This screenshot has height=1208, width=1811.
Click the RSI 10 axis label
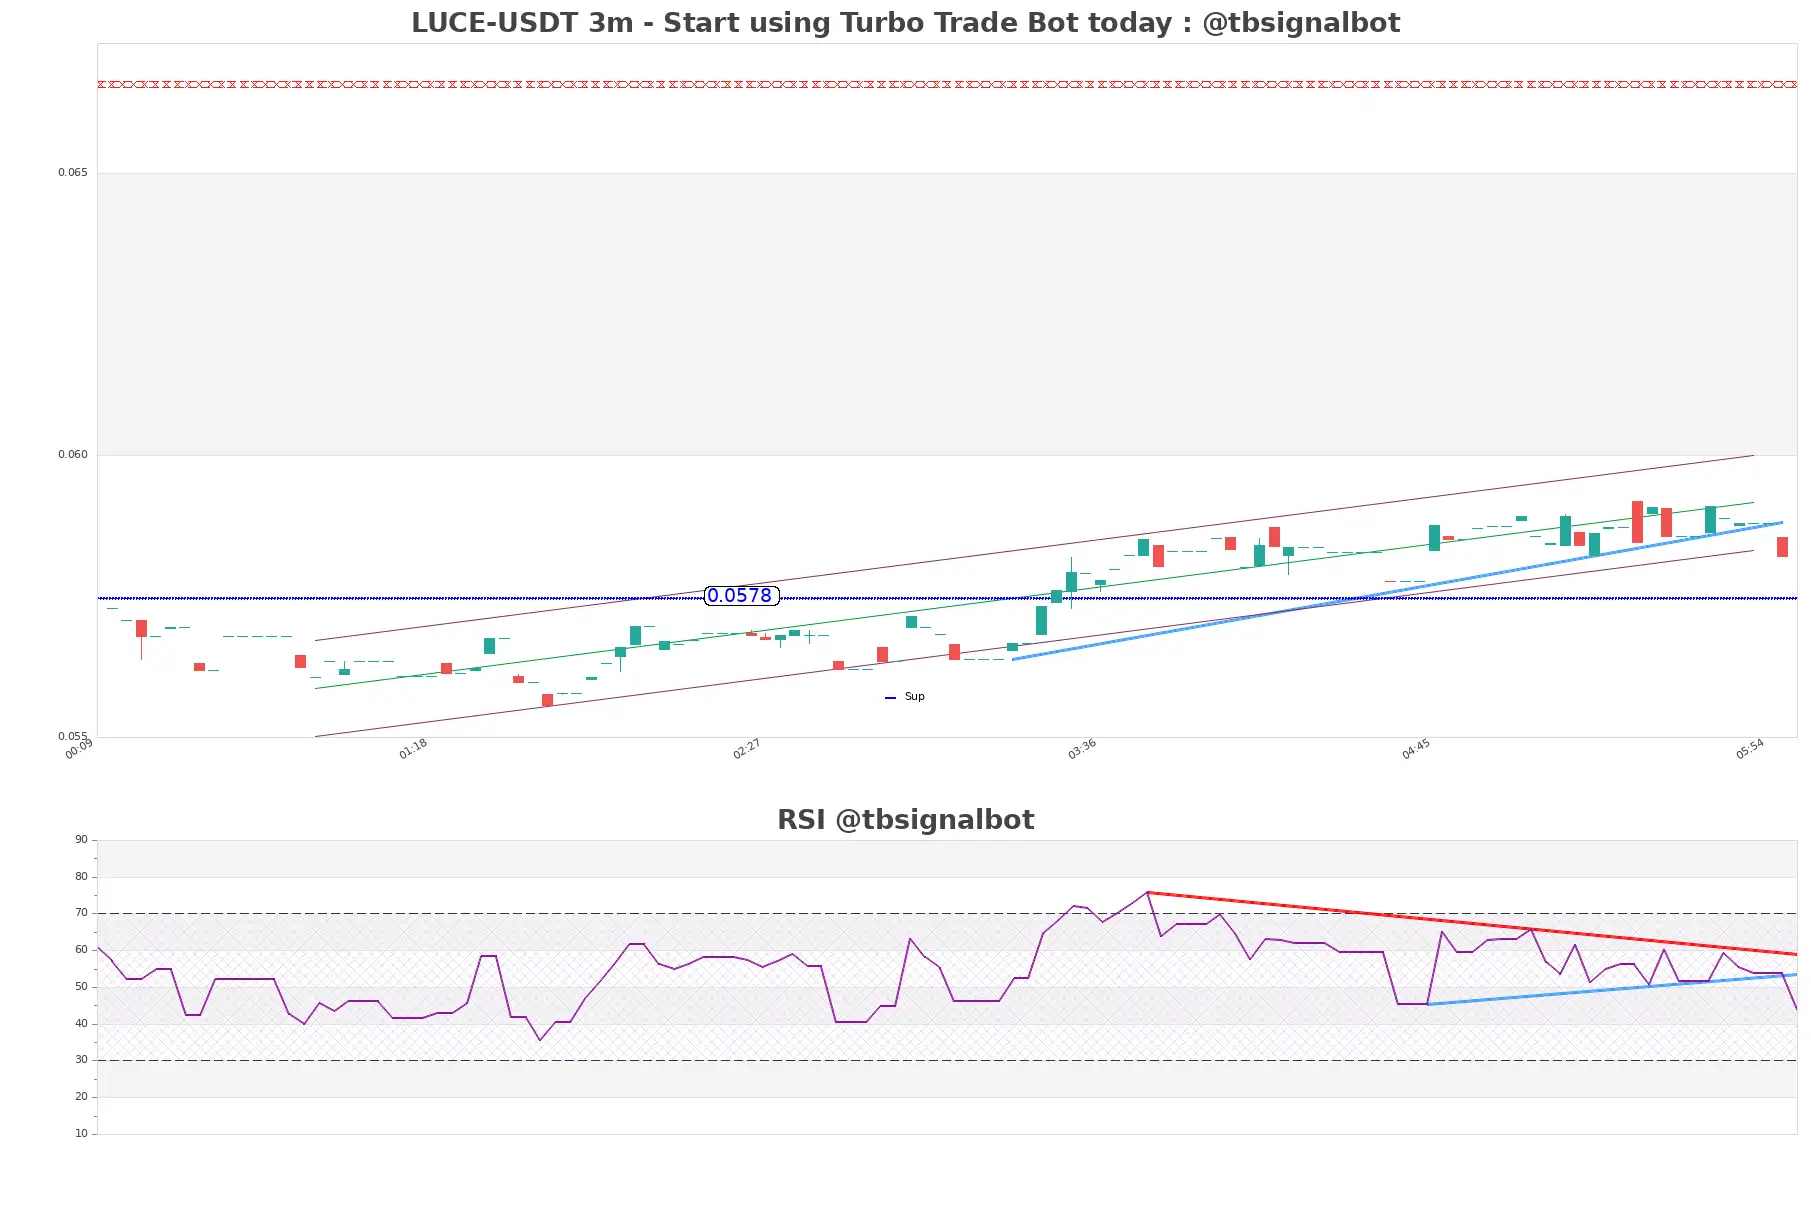81,1134
